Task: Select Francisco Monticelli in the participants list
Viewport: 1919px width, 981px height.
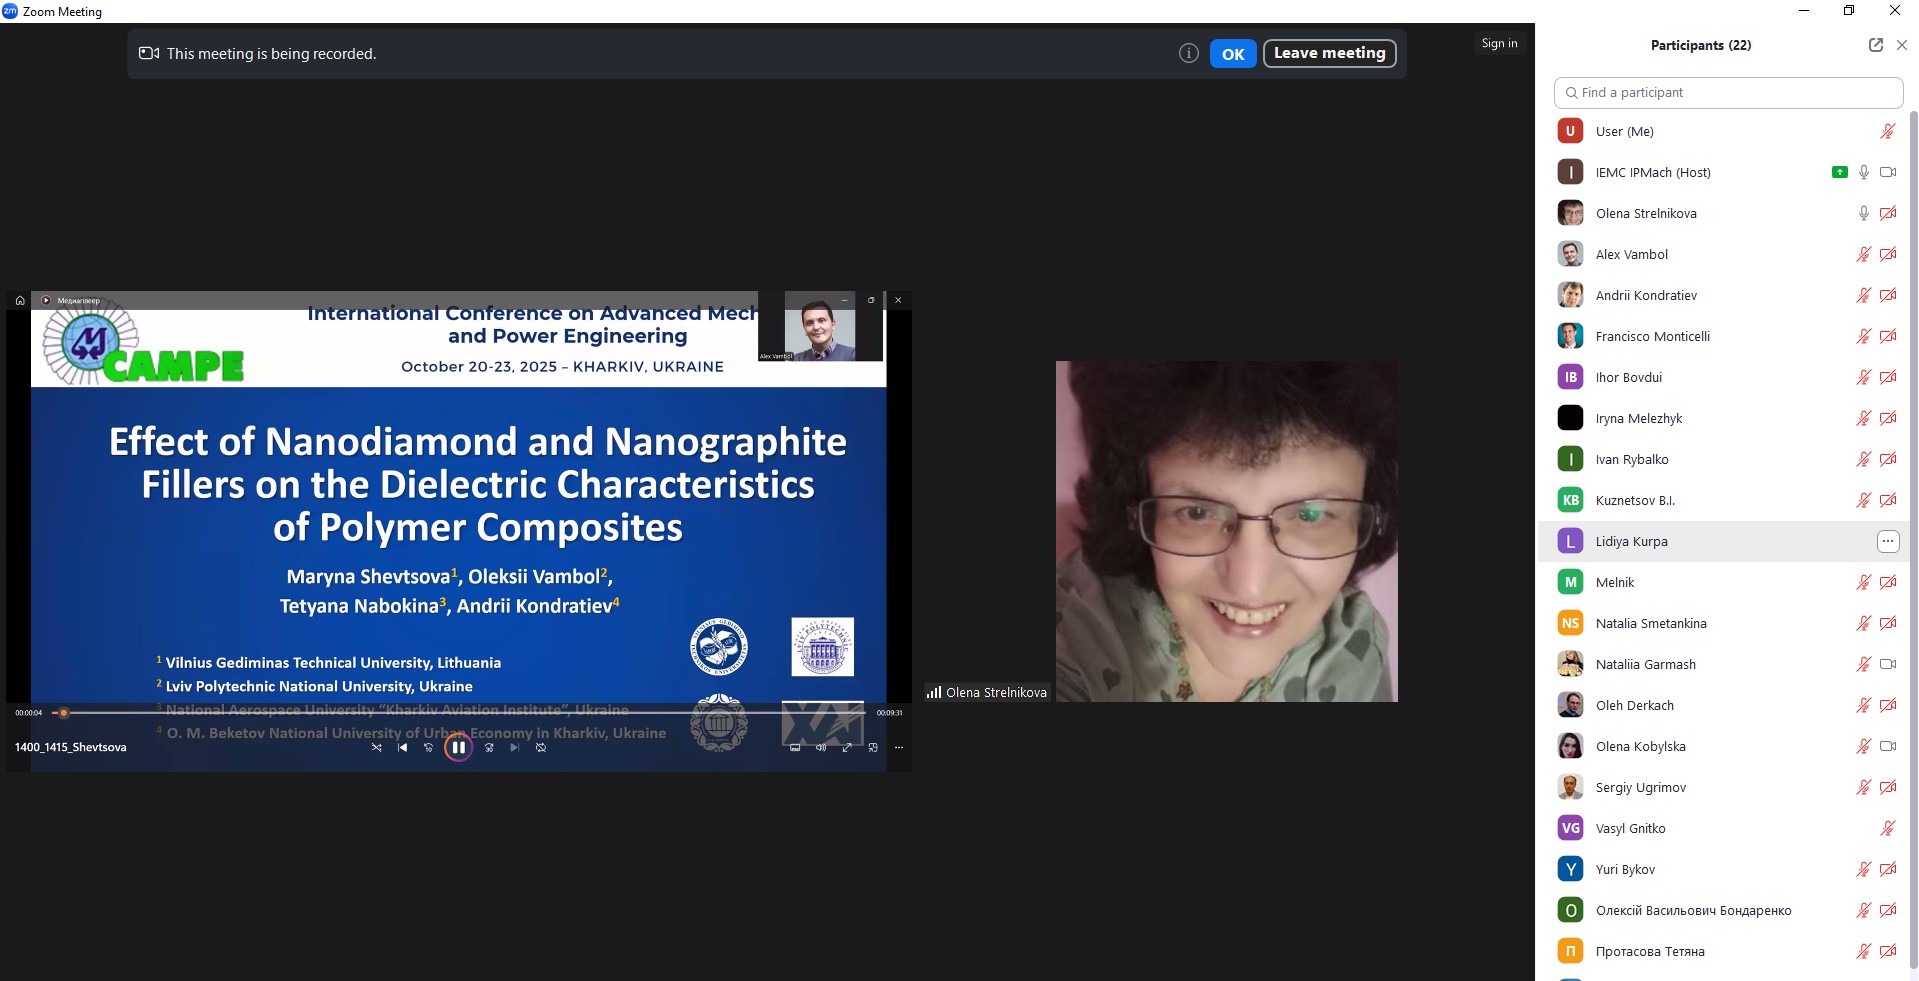Action: point(1652,336)
